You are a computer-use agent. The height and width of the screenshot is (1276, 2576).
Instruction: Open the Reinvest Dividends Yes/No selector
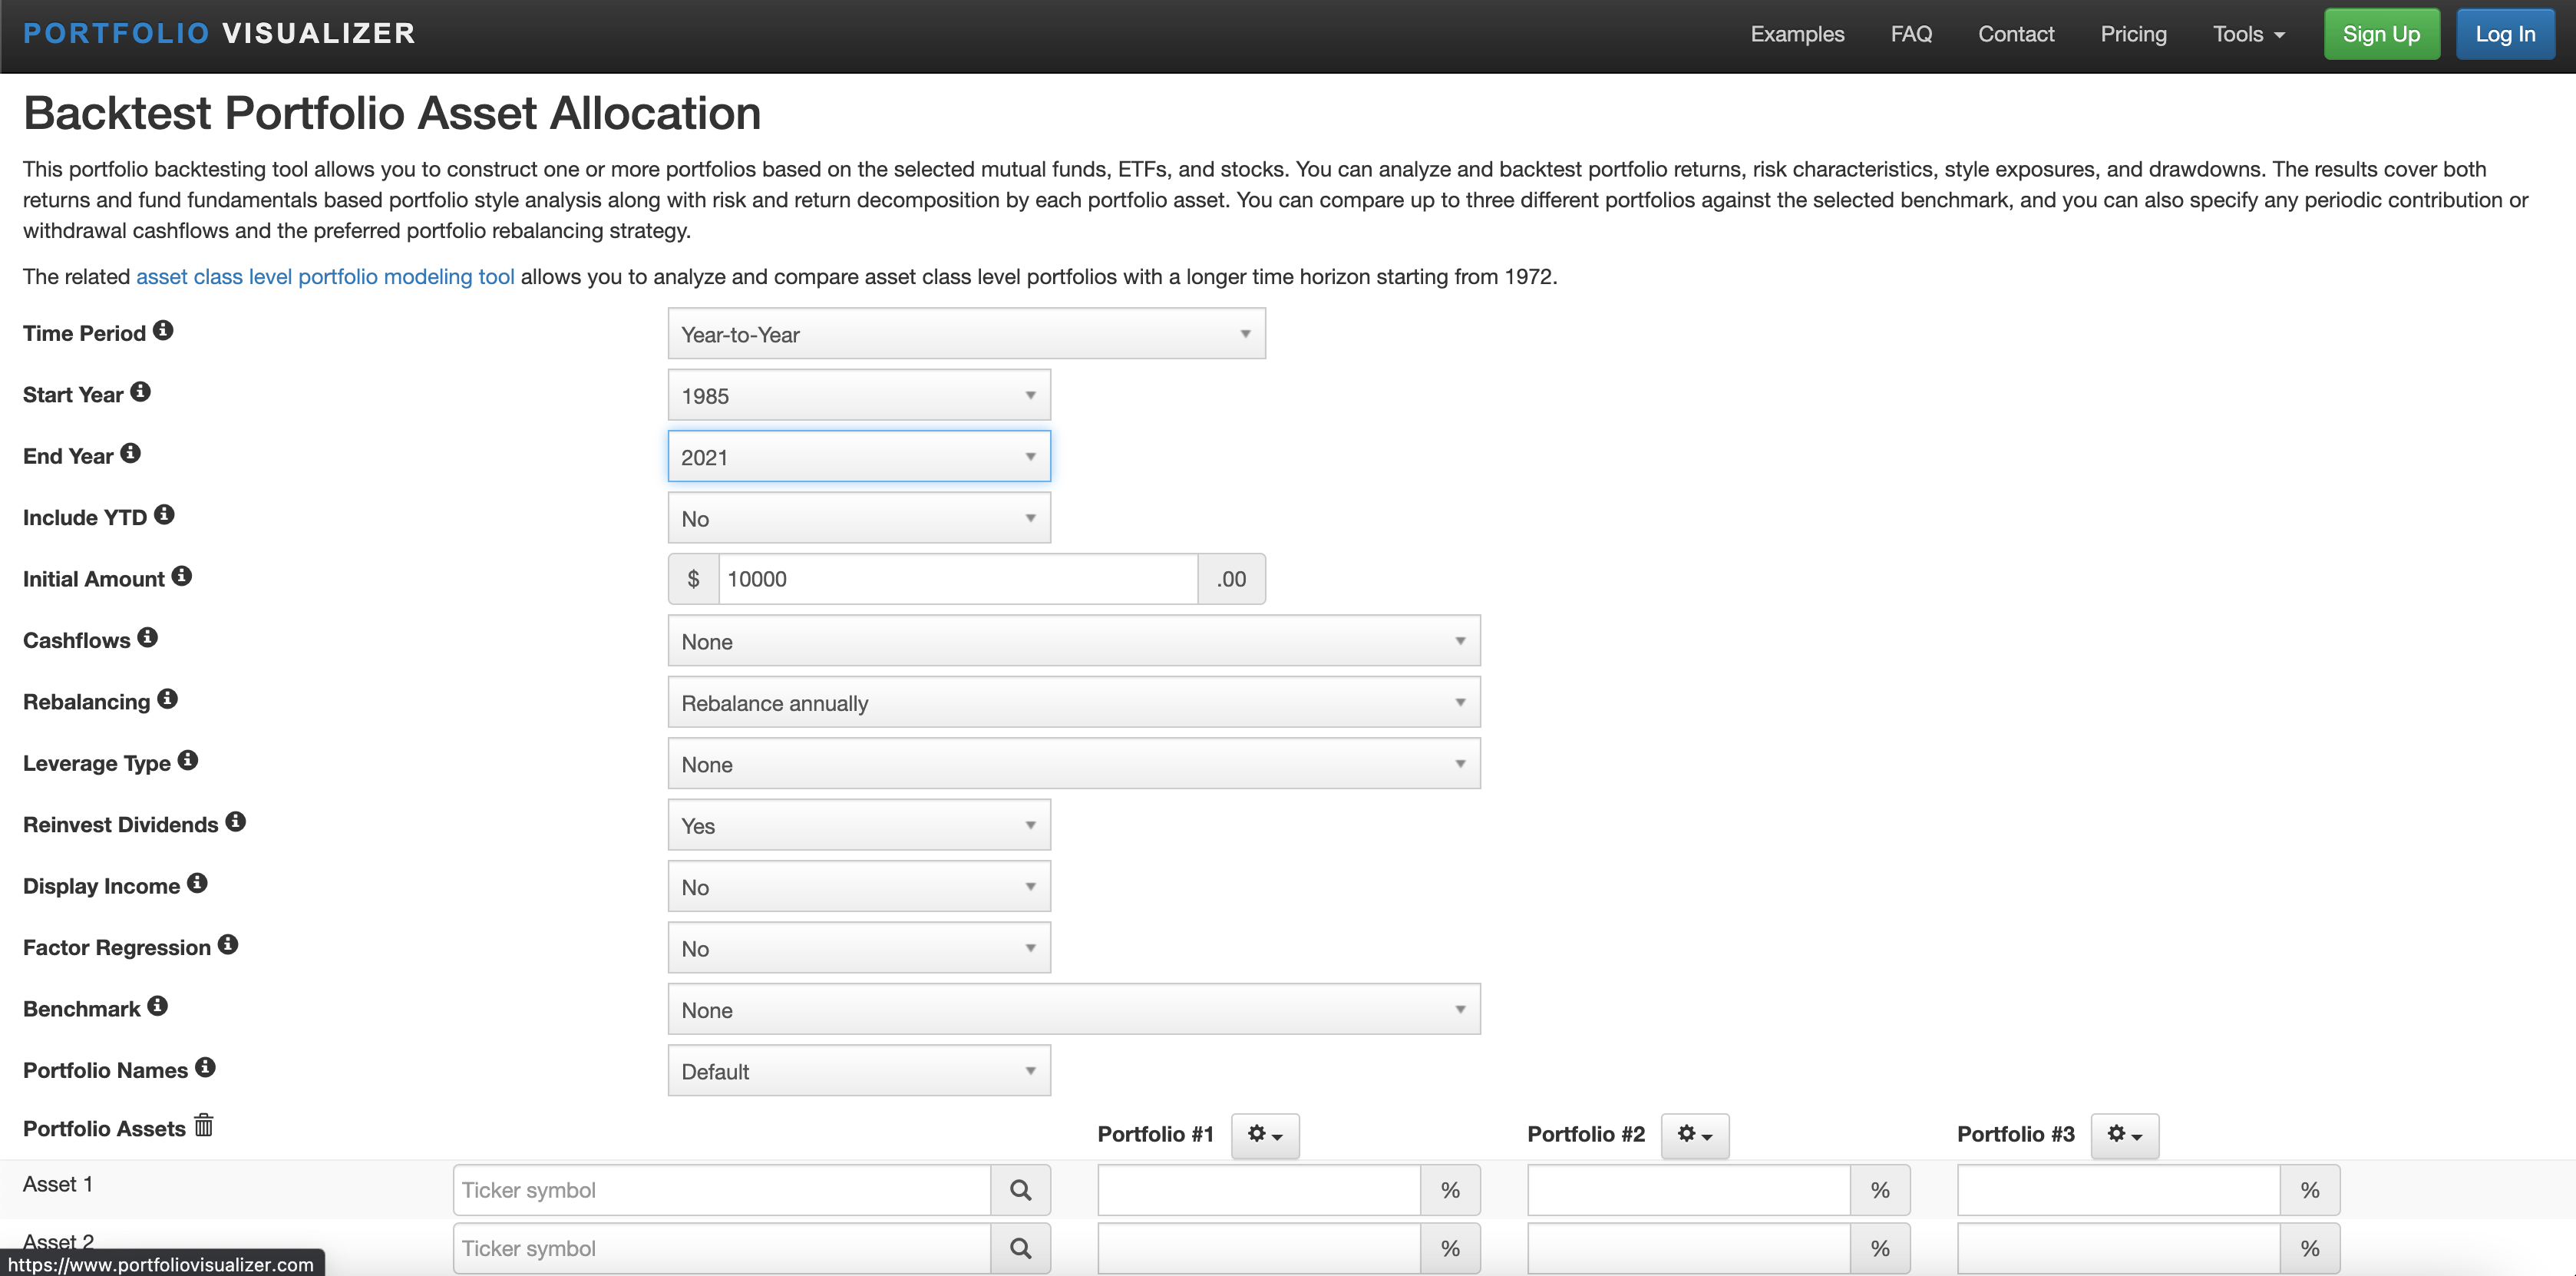pyautogui.click(x=858, y=826)
